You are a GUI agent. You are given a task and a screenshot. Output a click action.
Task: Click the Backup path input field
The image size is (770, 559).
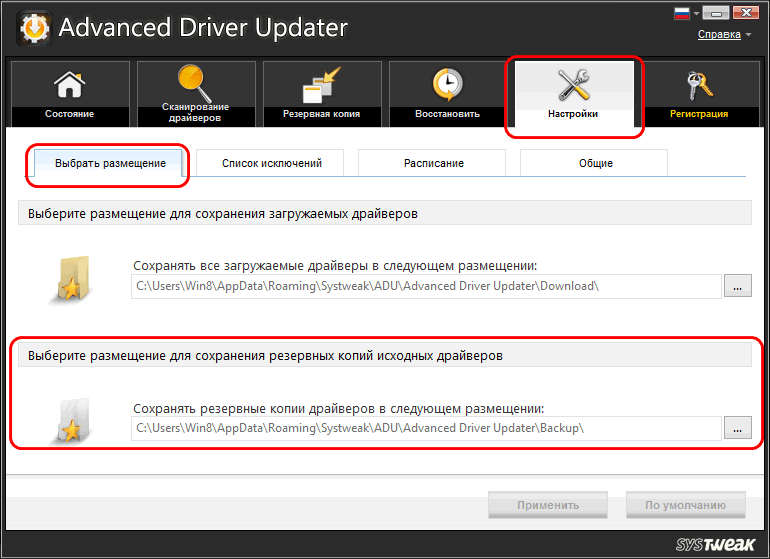(x=426, y=428)
